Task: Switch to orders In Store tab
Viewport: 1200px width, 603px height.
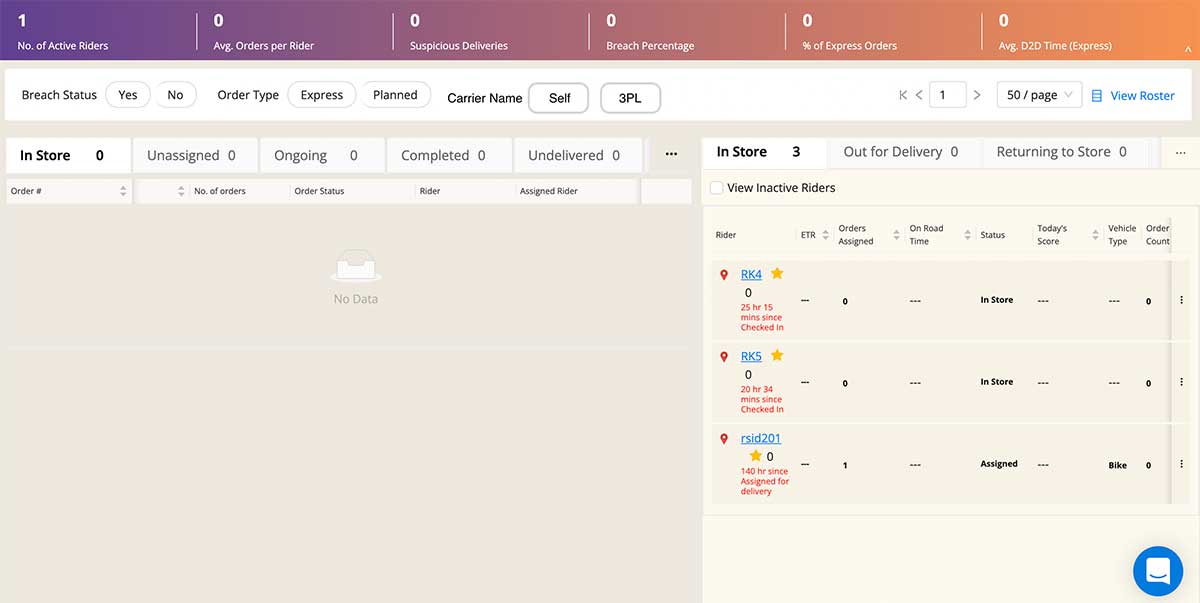Action: (x=69, y=156)
